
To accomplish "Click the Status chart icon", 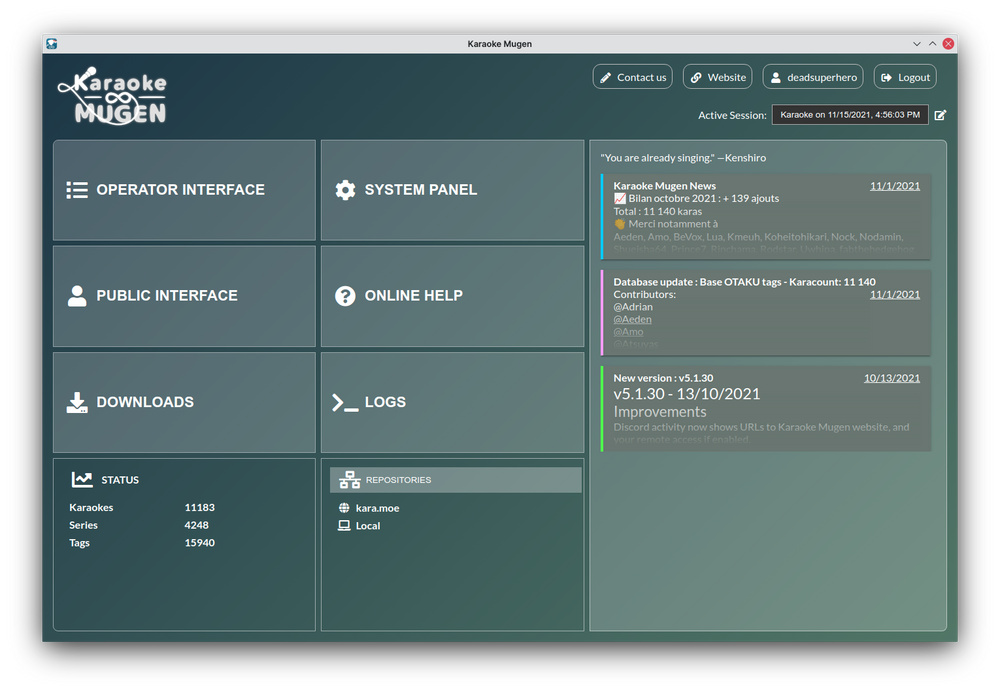I will 82,480.
